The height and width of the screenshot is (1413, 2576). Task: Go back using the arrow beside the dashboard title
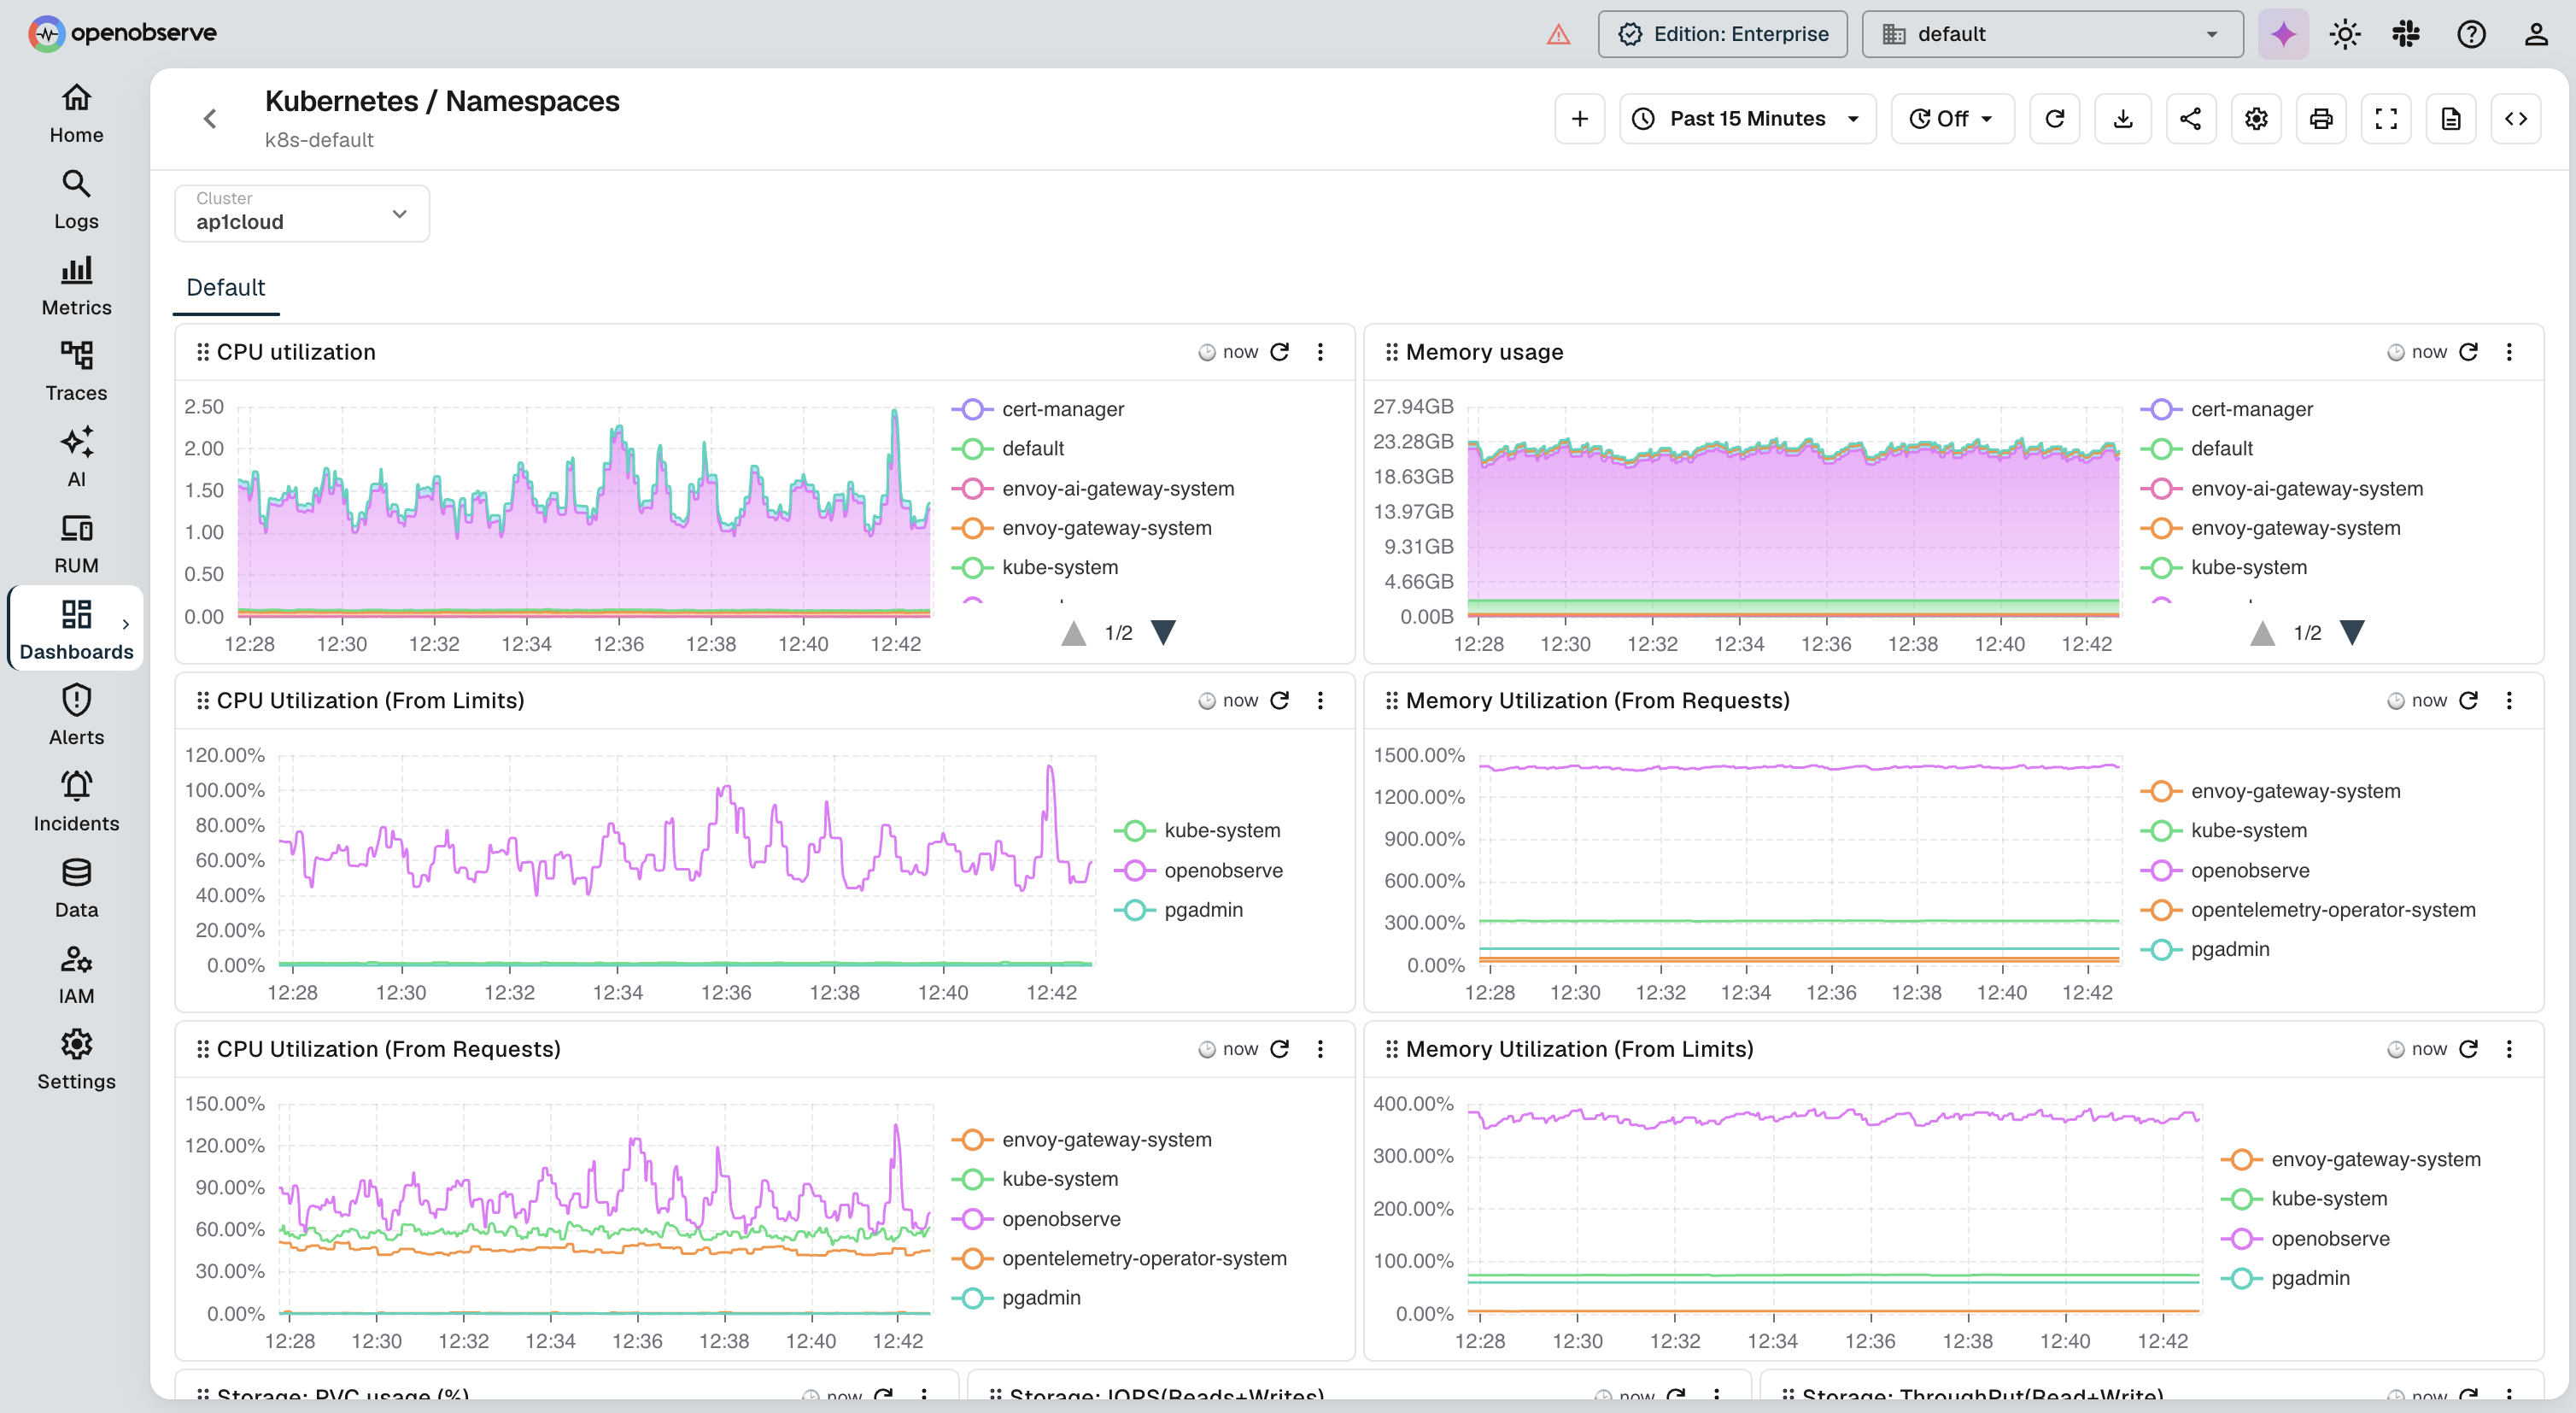(x=210, y=119)
